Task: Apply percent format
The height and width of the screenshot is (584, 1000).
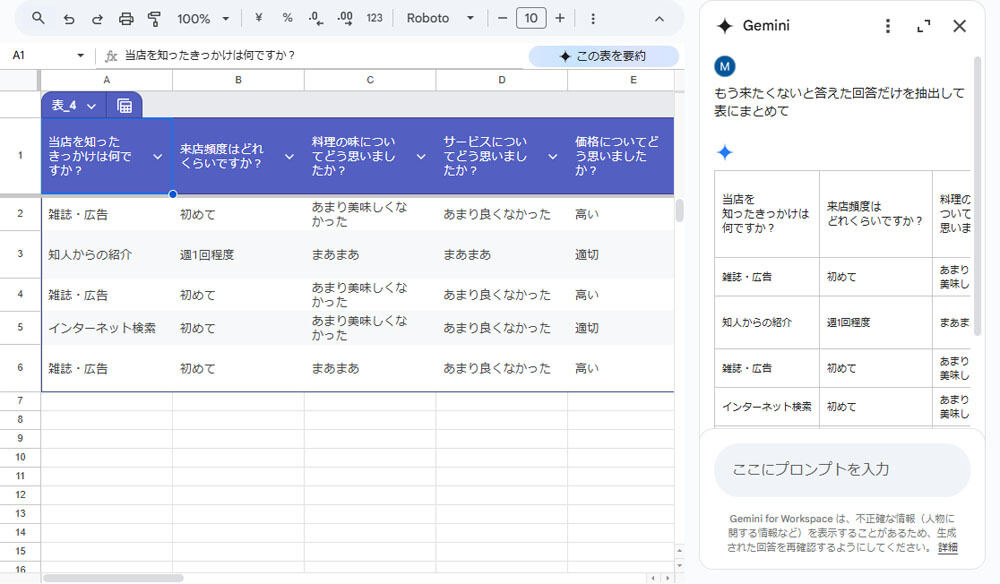Action: [287, 18]
